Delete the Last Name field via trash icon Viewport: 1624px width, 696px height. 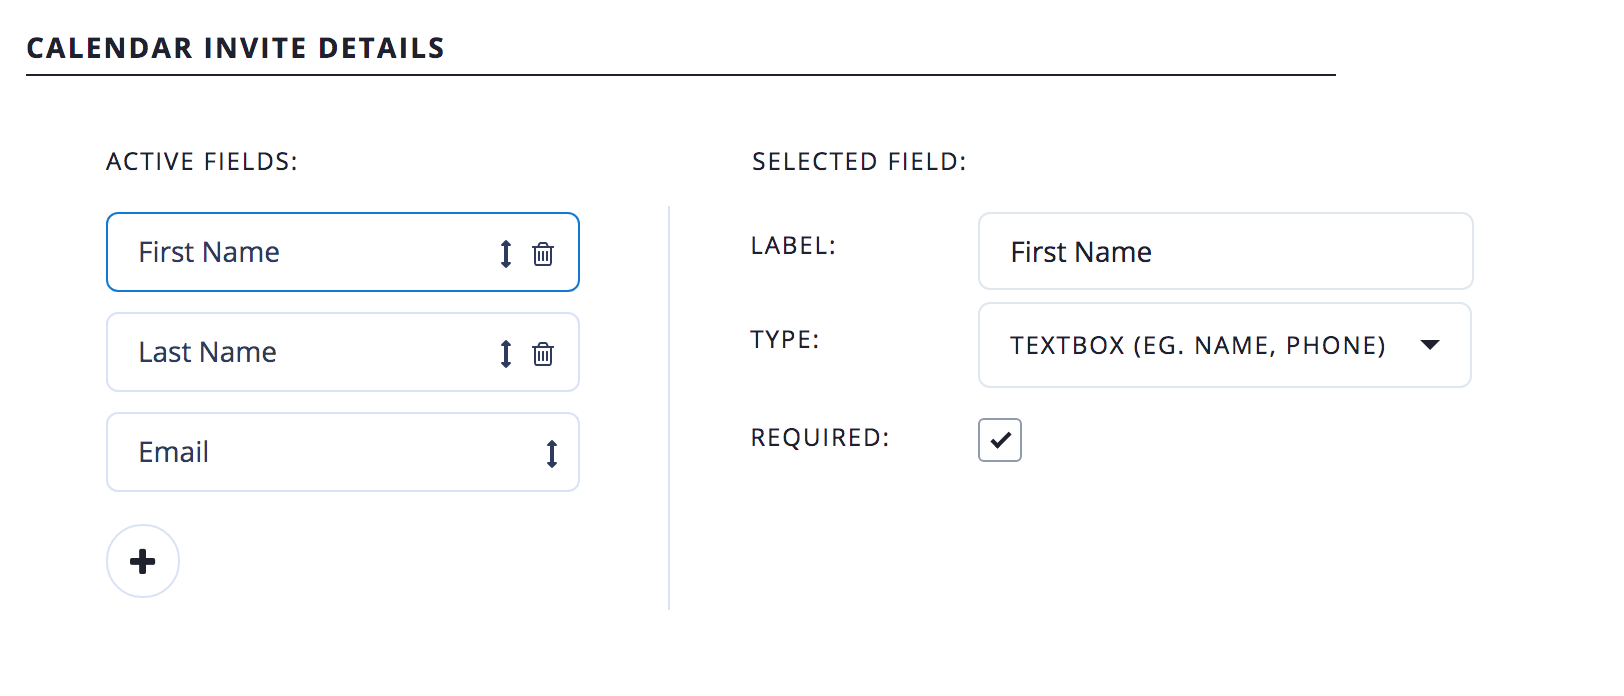pyautogui.click(x=543, y=354)
